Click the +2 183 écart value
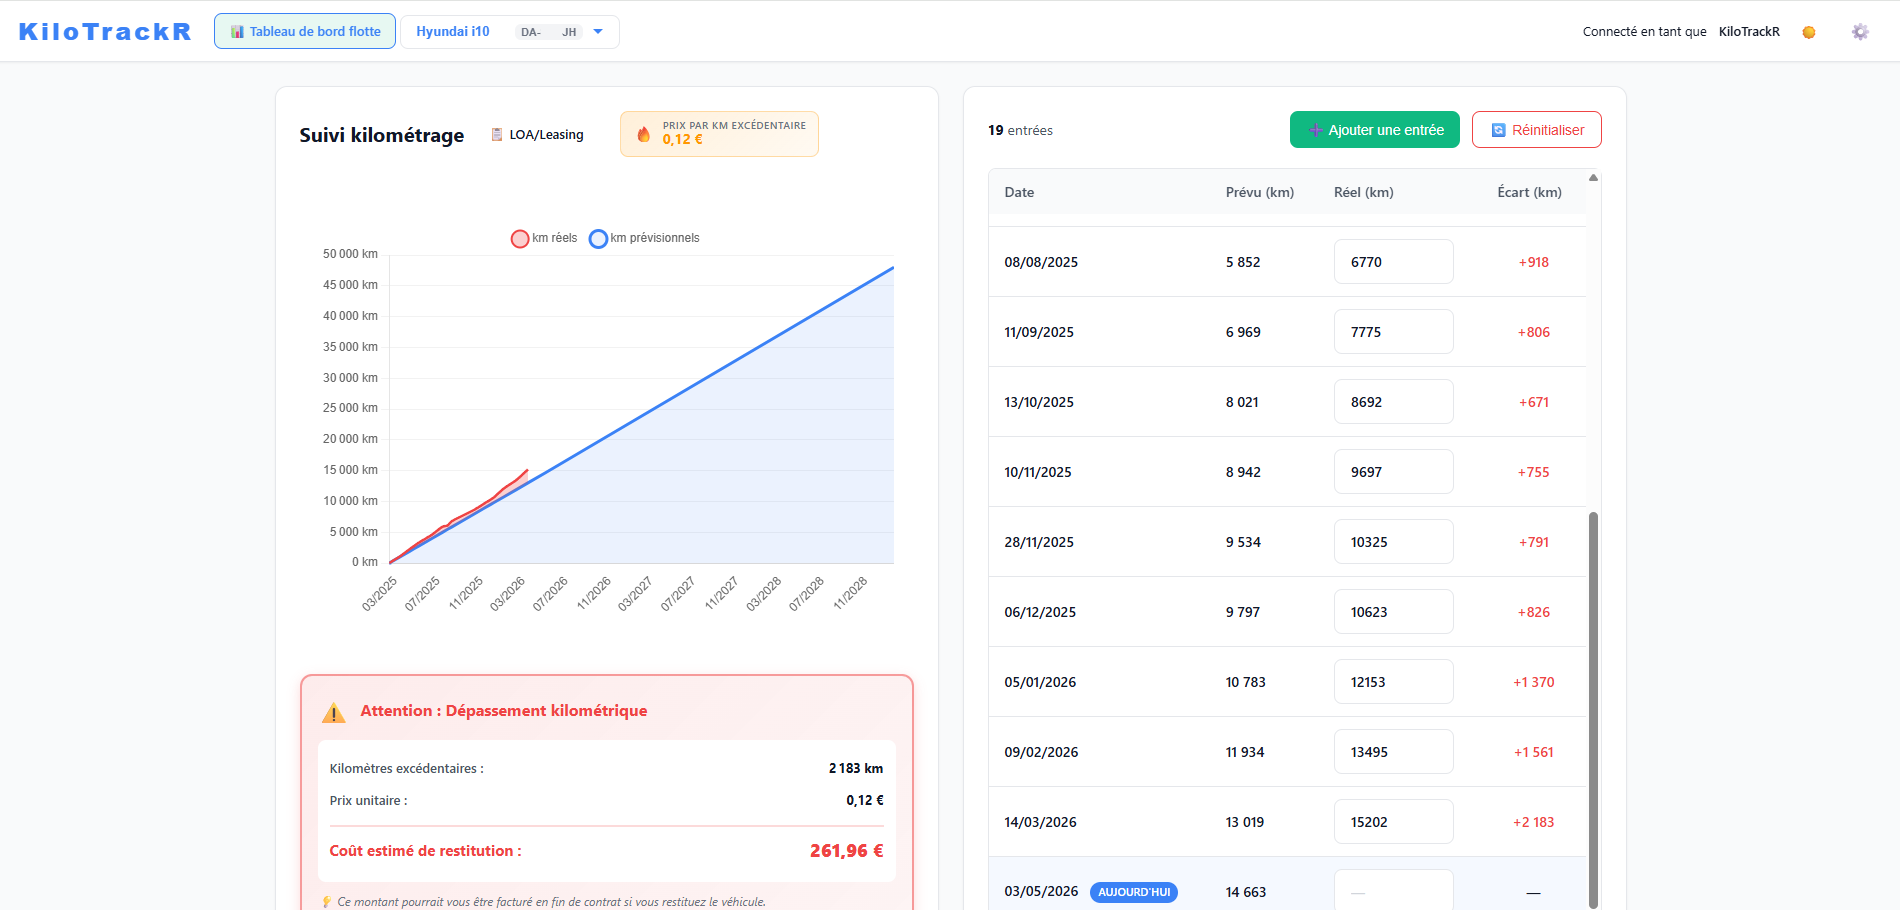 [1533, 822]
